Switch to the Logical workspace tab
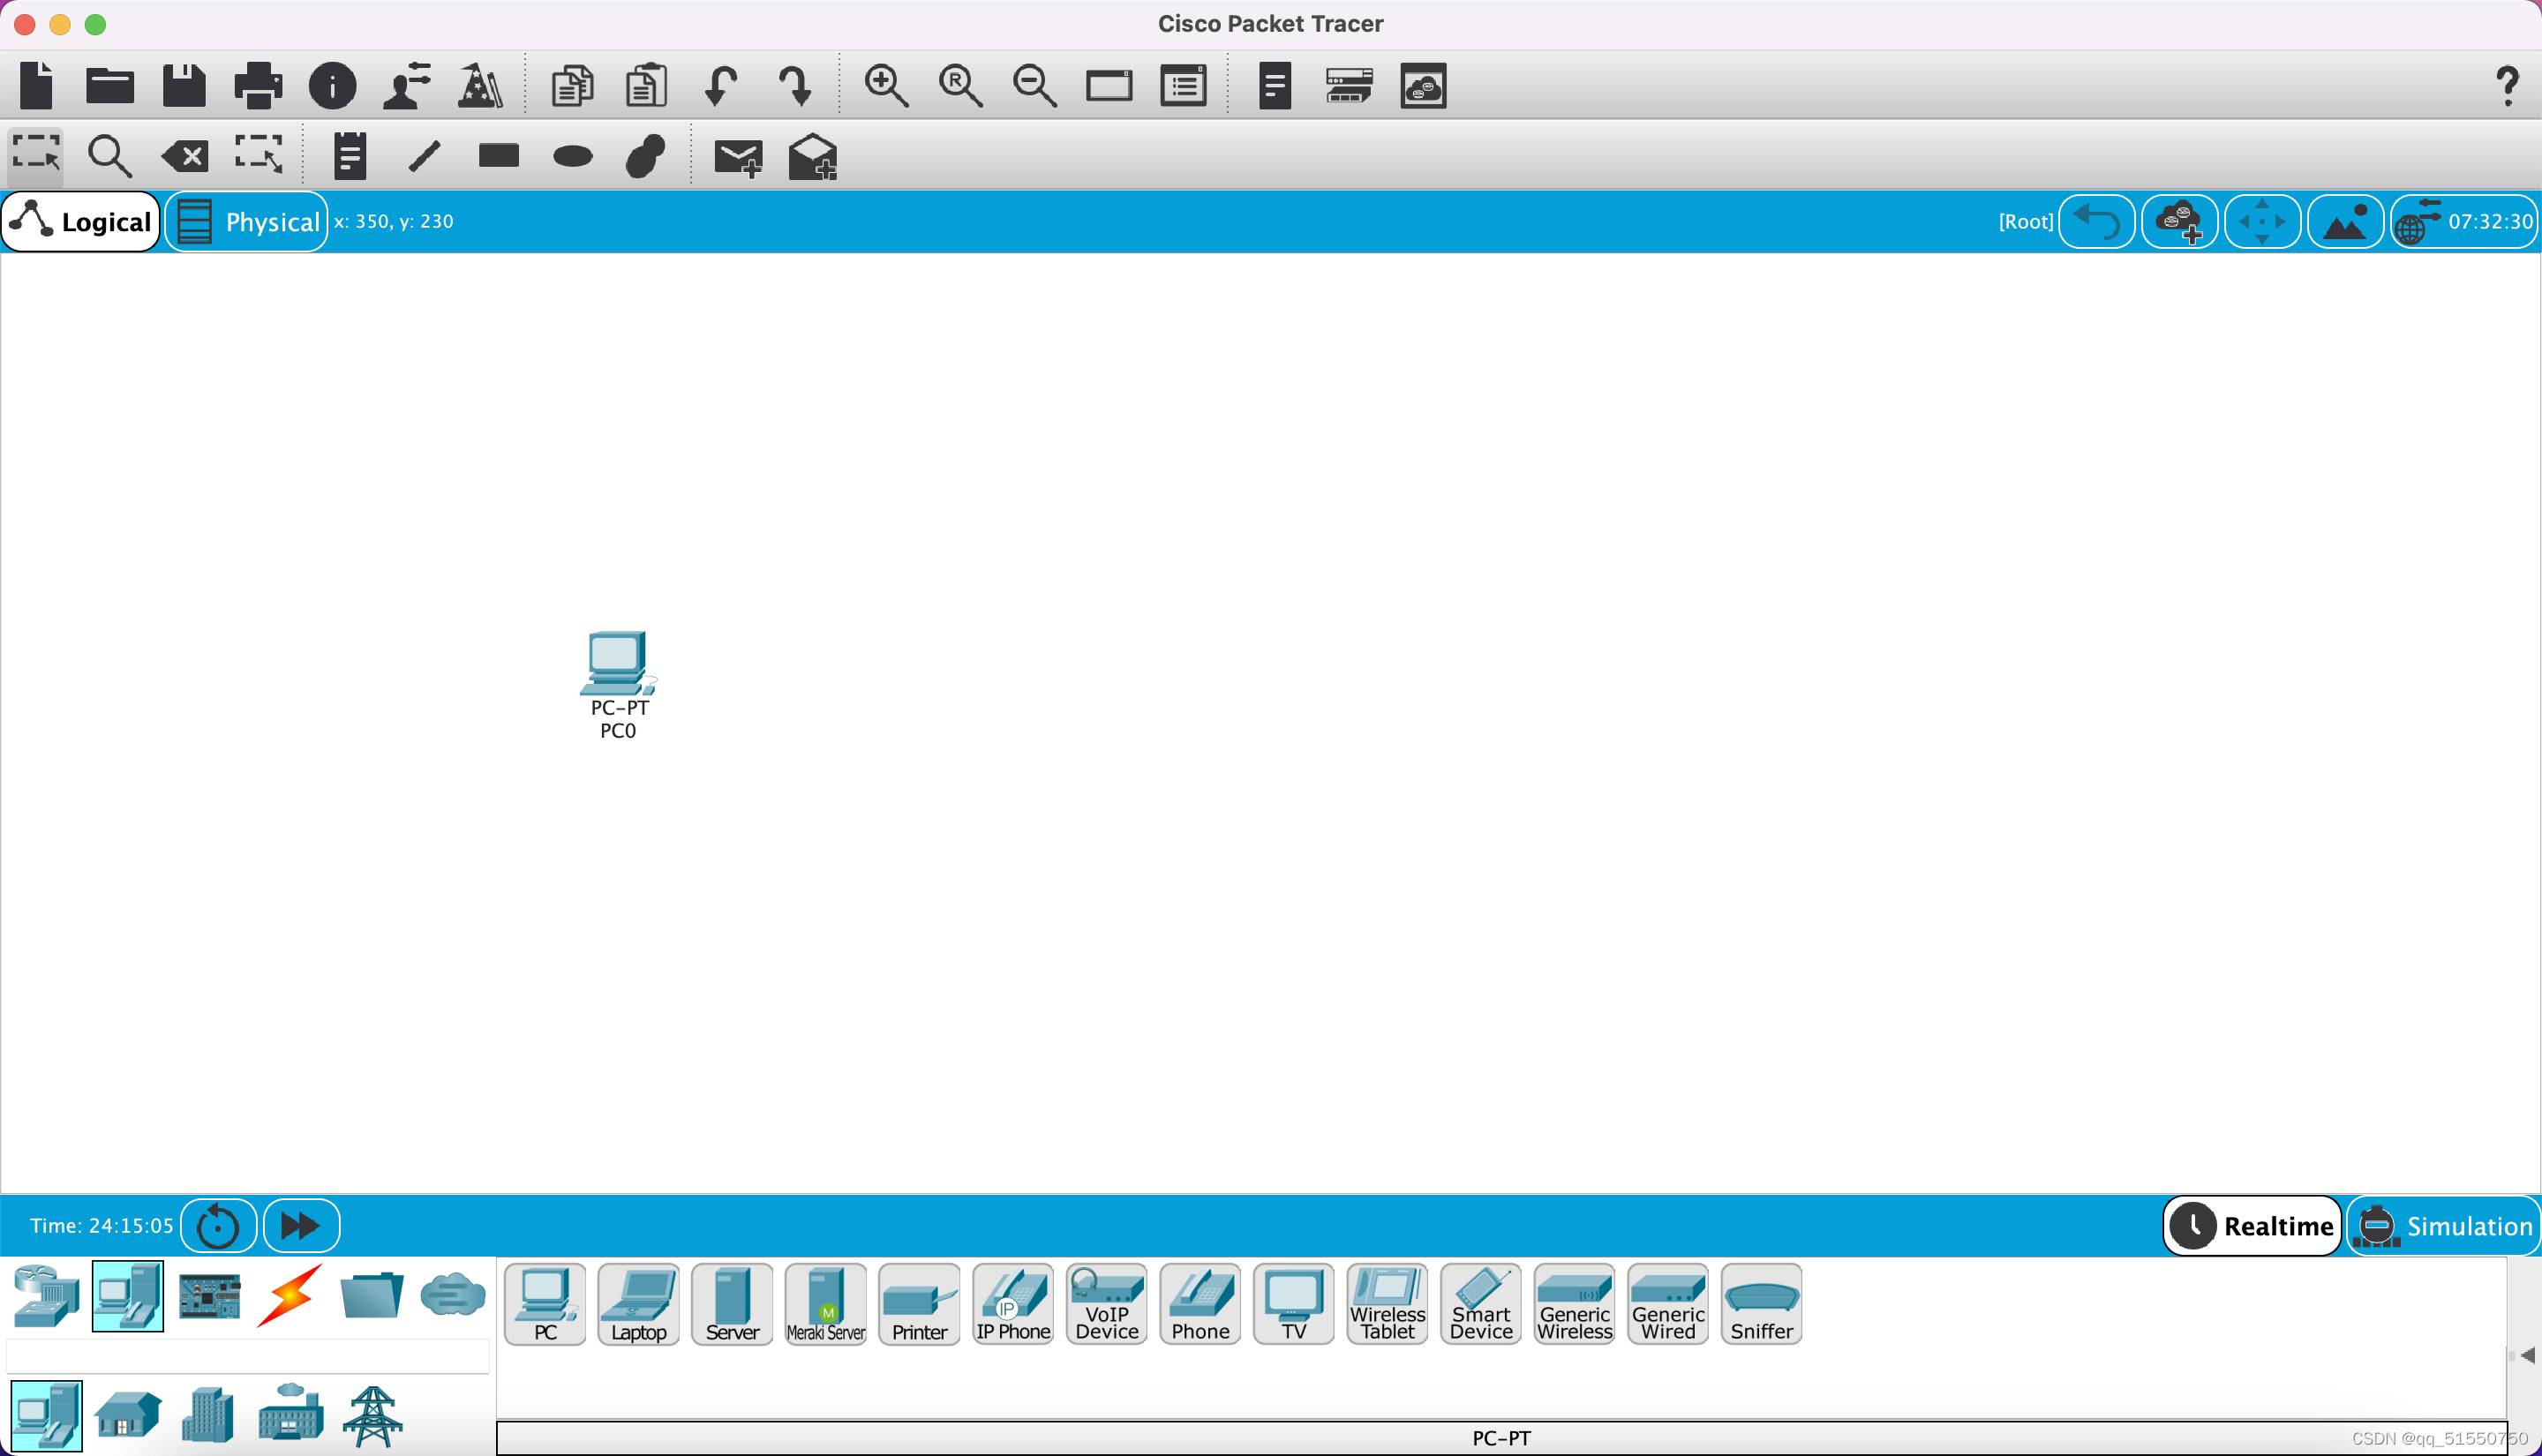2542x1456 pixels. 81,221
